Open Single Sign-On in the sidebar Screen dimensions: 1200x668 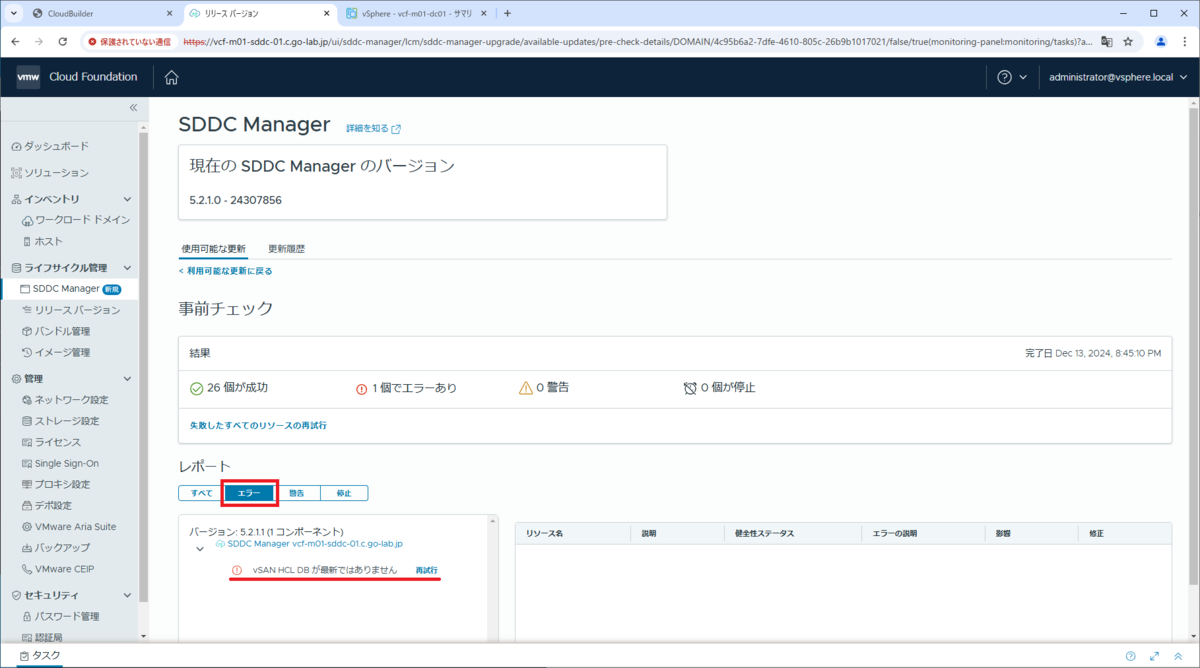pyautogui.click(x=60, y=463)
